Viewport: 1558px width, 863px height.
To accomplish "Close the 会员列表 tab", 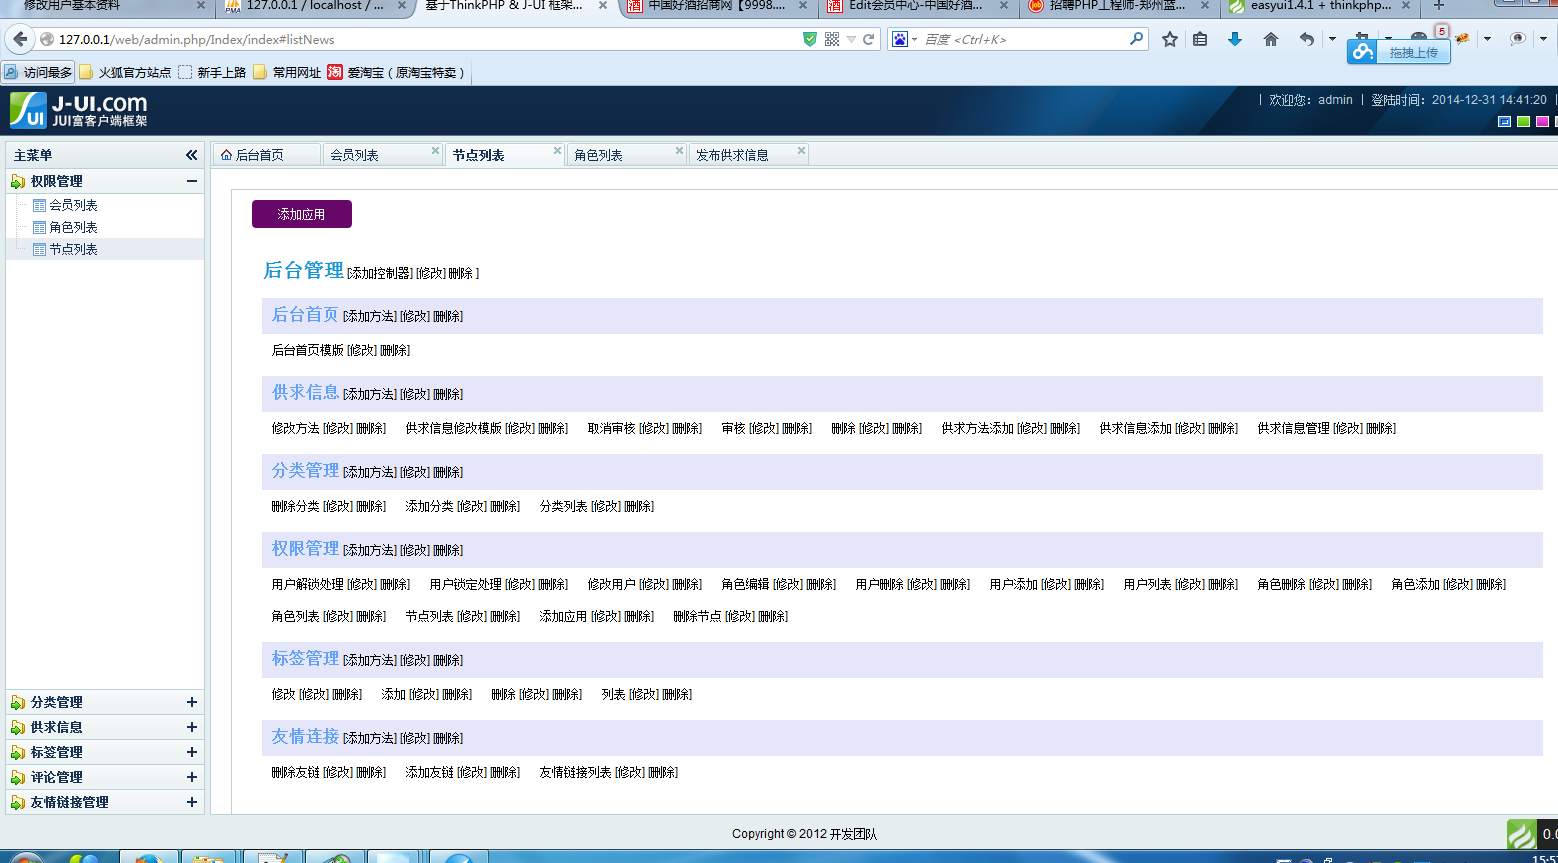I will [435, 151].
